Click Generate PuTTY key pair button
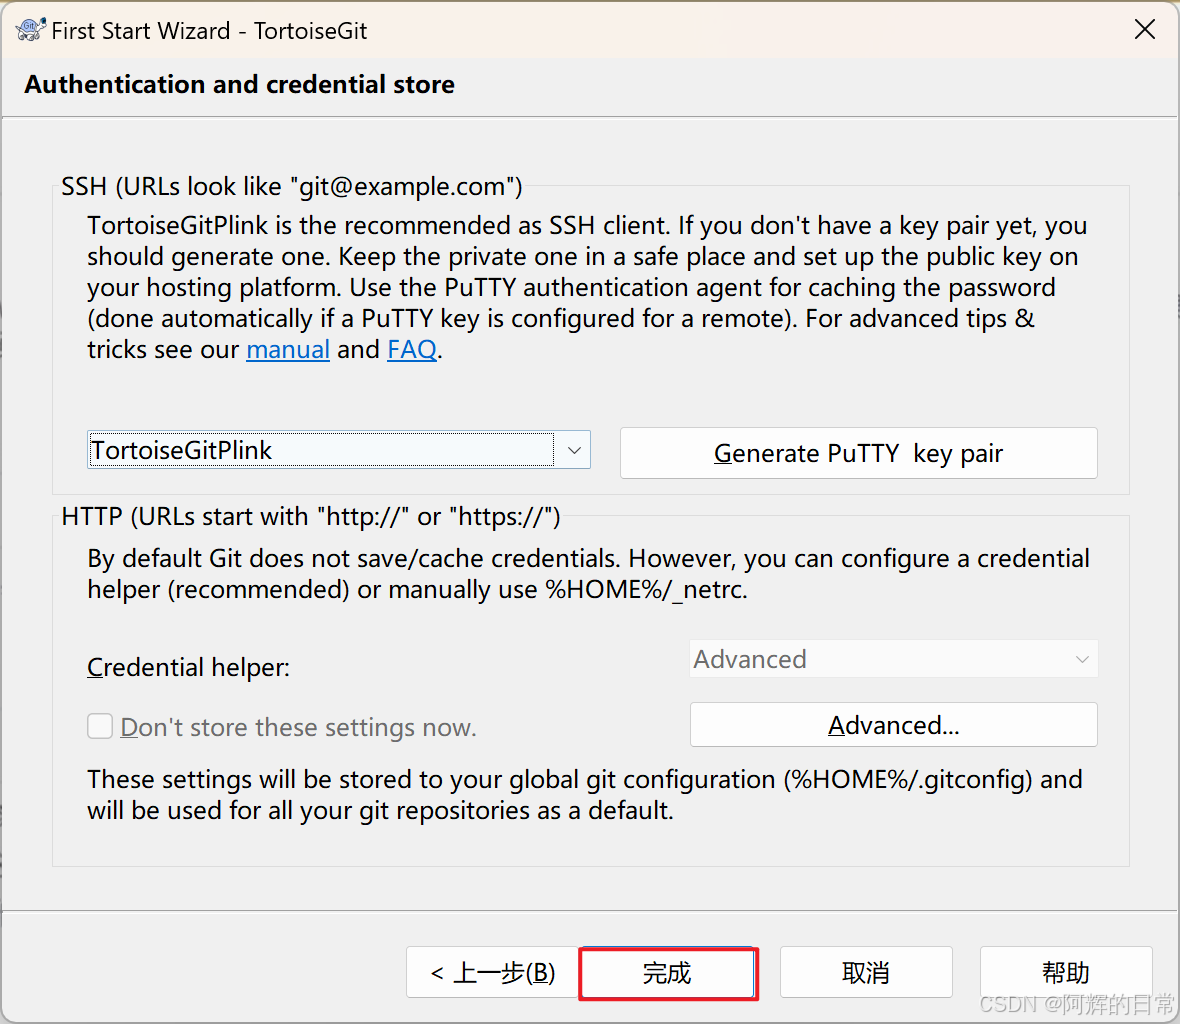This screenshot has width=1180, height=1024. (x=858, y=453)
